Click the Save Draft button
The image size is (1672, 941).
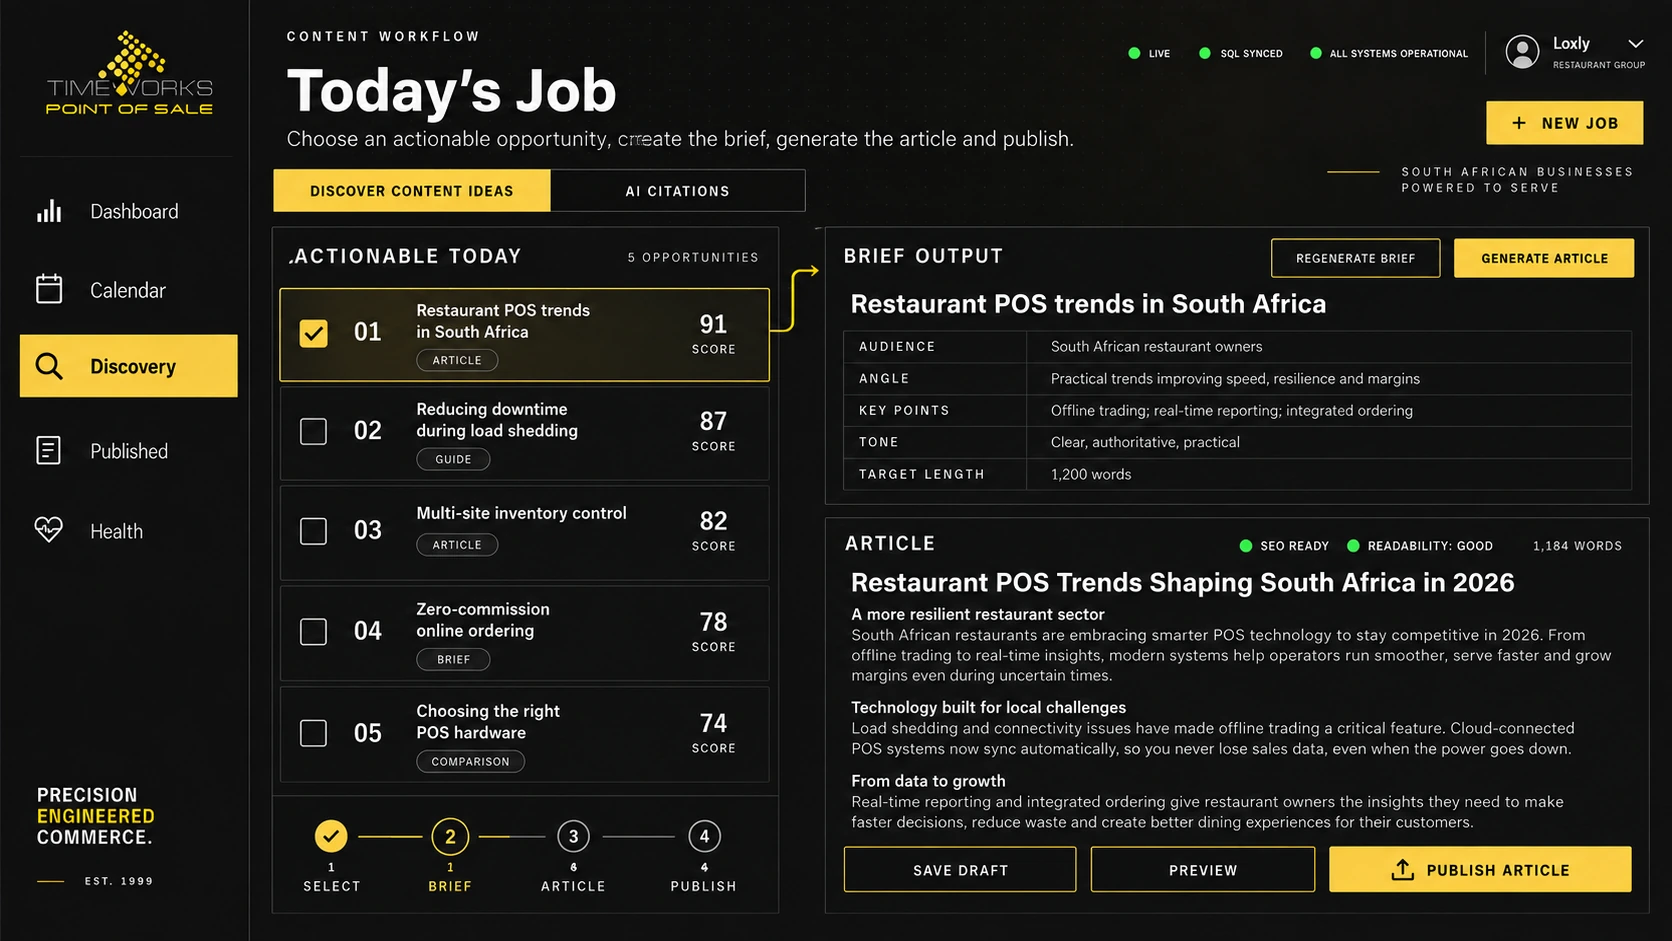point(960,870)
